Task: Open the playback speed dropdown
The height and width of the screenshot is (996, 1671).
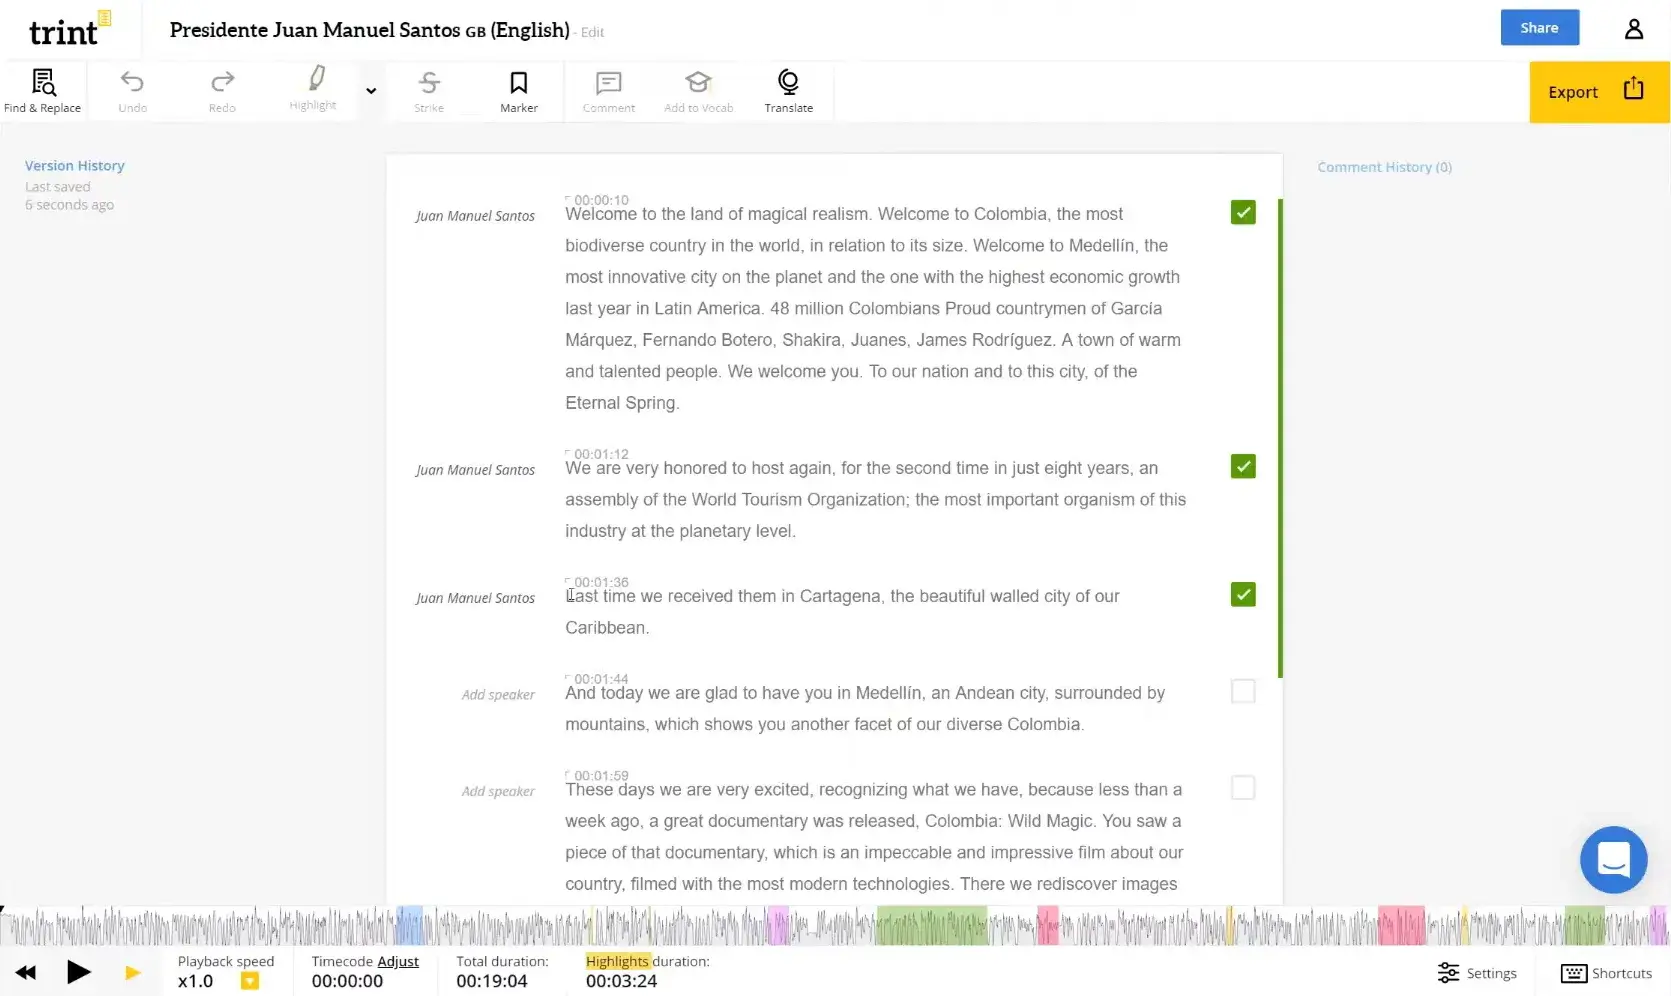Action: pyautogui.click(x=250, y=981)
